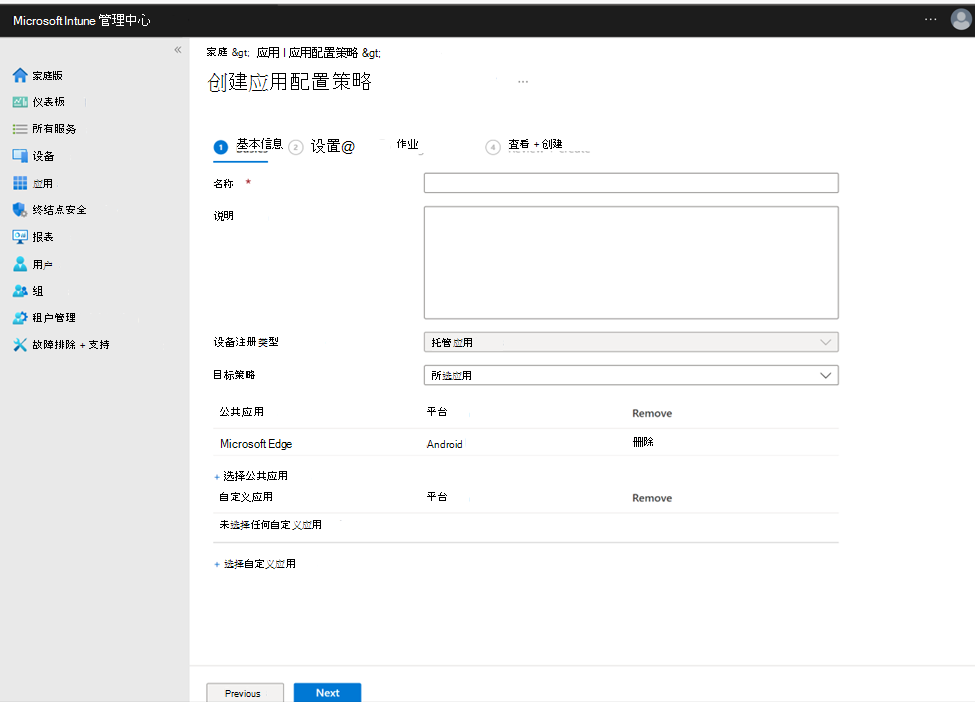Select the 设备 devices icon

[x=20, y=156]
